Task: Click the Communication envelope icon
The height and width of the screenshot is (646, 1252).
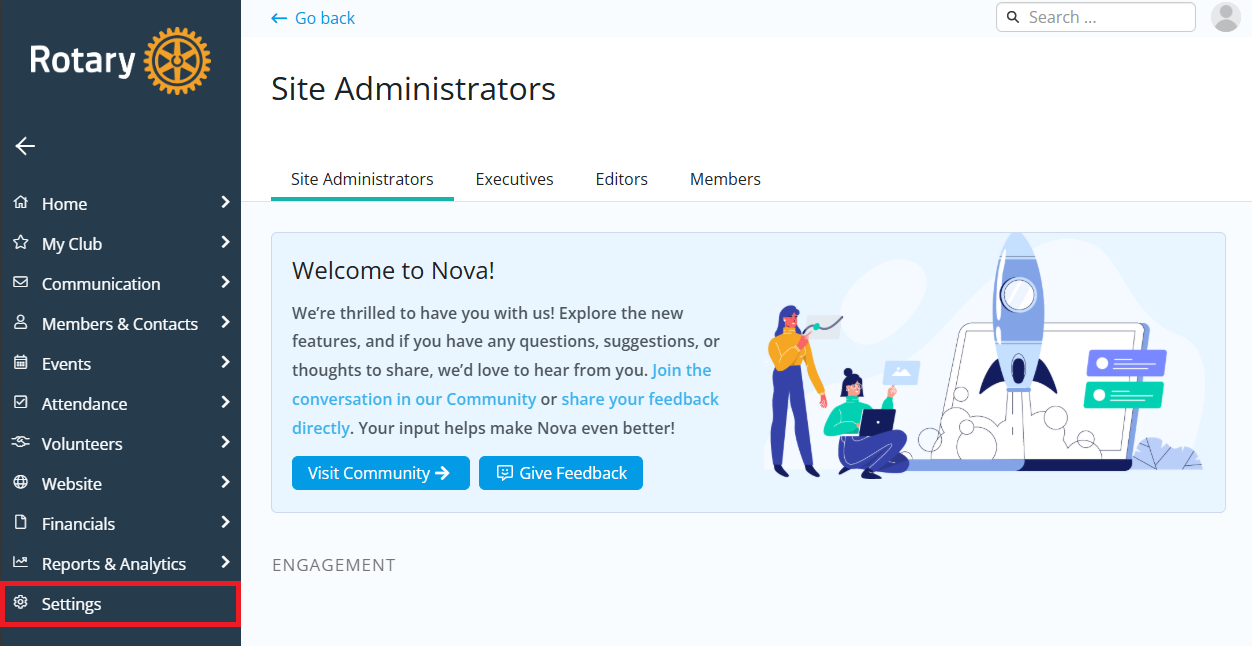Action: point(20,283)
